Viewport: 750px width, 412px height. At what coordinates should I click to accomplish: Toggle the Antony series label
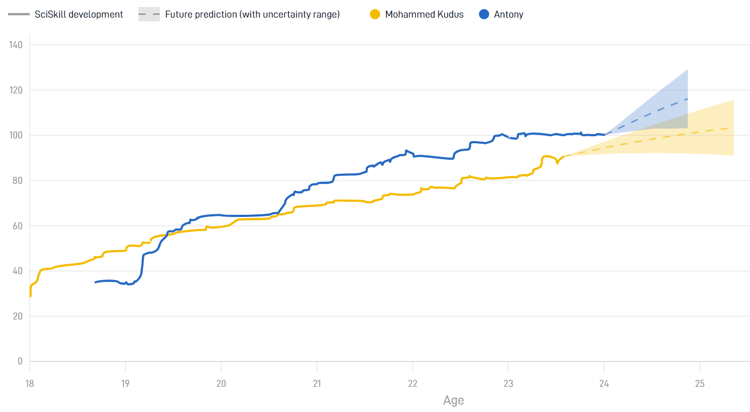[508, 15]
